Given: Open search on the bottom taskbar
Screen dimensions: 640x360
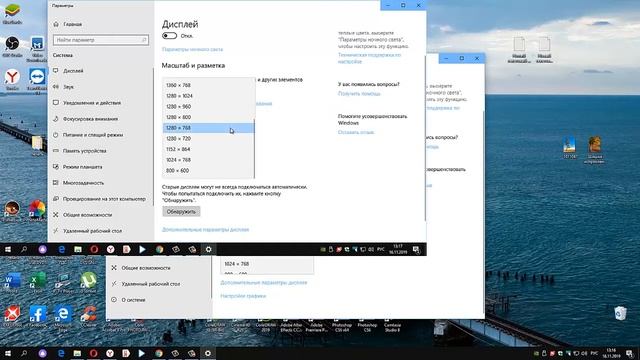Looking at the screenshot, I should tap(24, 353).
